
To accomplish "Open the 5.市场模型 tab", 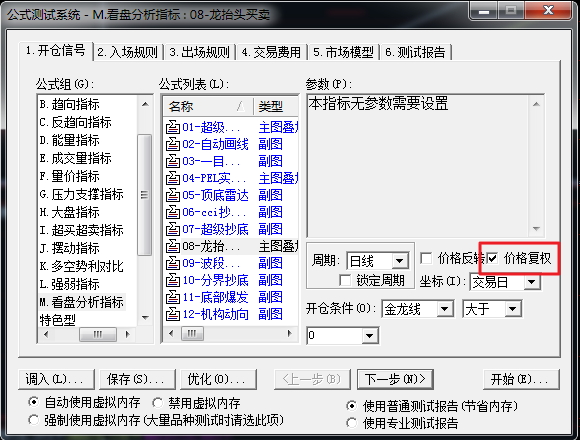I will click(x=343, y=52).
